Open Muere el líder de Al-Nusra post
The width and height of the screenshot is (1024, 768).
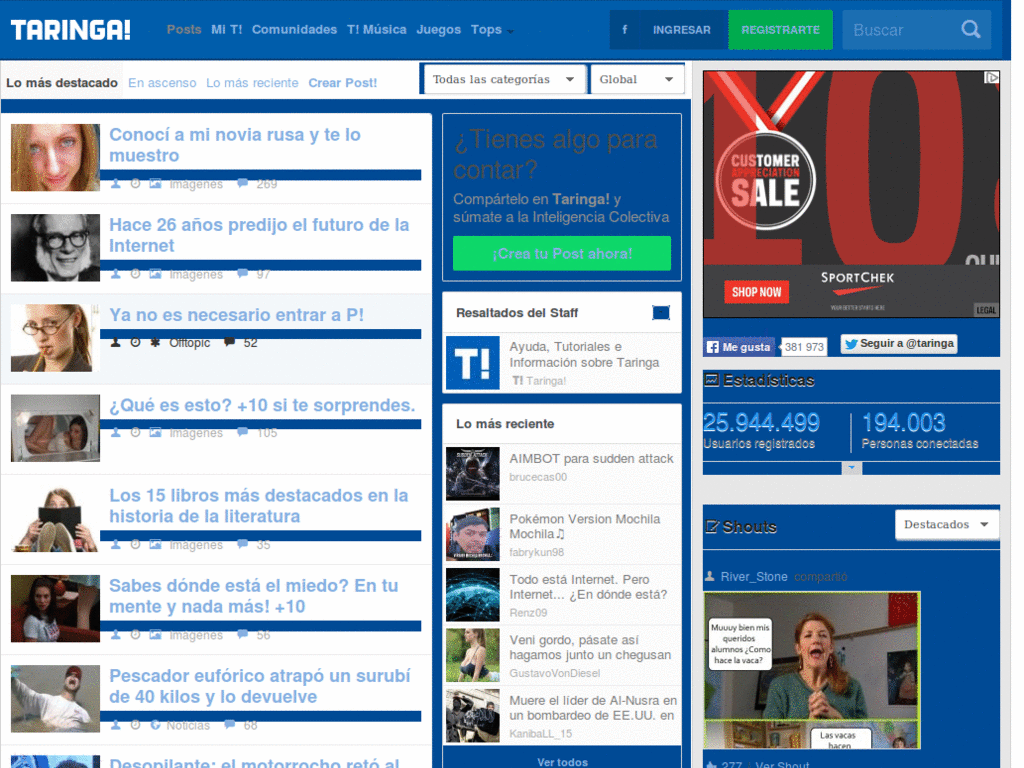click(x=593, y=708)
